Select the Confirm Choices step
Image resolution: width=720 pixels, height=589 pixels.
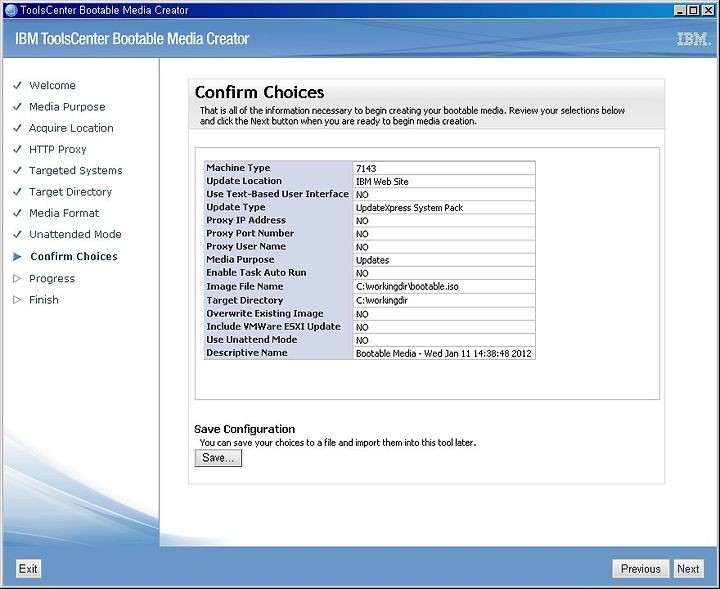pyautogui.click(x=74, y=256)
